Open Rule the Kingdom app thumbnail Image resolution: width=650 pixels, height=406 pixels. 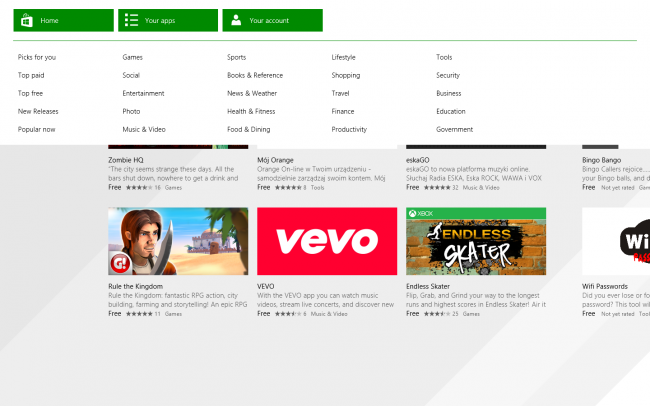178,241
